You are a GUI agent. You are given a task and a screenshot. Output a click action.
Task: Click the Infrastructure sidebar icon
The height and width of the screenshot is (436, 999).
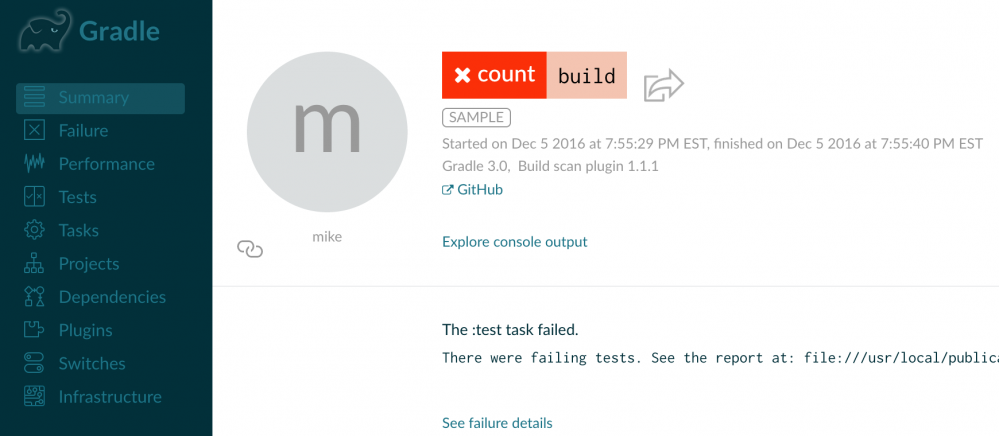(35, 396)
